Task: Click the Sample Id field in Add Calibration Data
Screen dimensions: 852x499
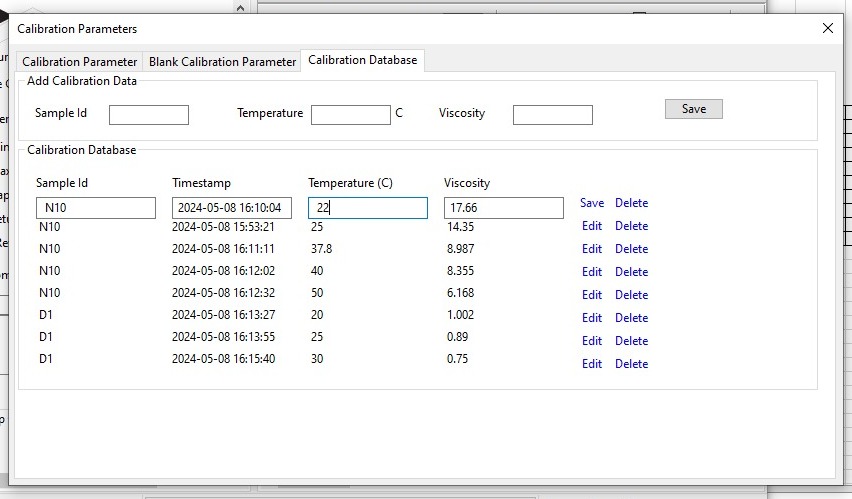Action: pos(148,115)
